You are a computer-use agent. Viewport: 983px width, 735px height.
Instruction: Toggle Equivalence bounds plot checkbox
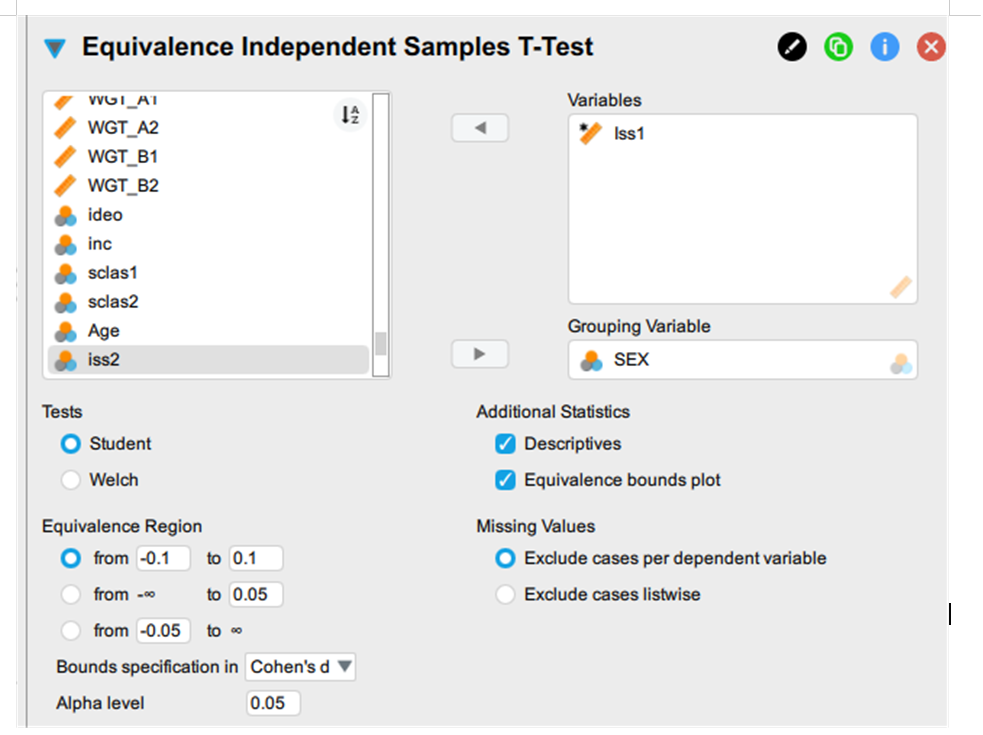coord(505,480)
